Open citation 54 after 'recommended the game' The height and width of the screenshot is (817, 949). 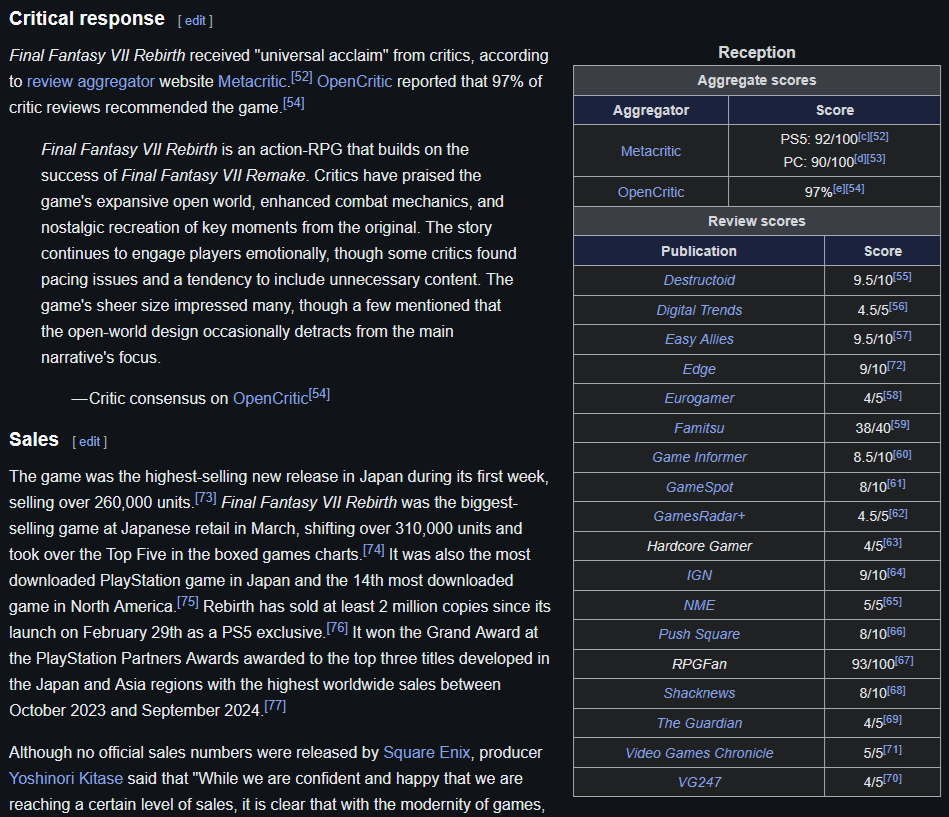(x=294, y=103)
